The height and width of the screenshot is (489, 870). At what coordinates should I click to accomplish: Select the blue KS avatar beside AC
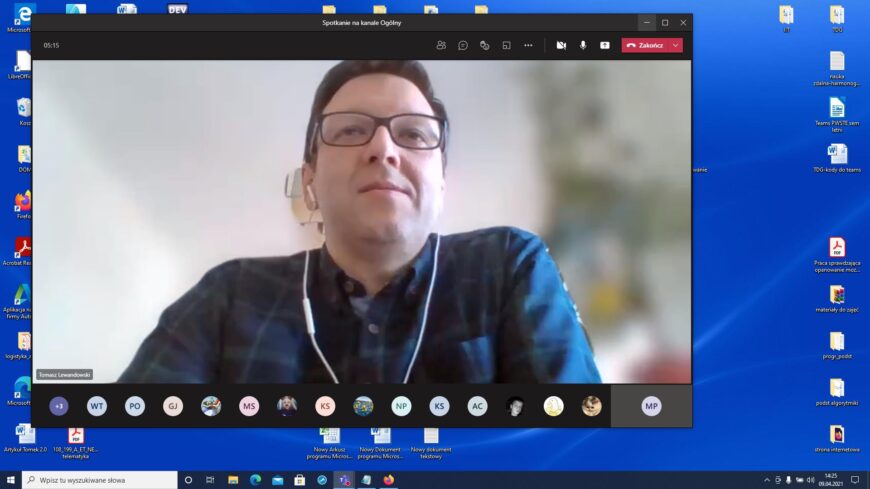click(x=439, y=406)
